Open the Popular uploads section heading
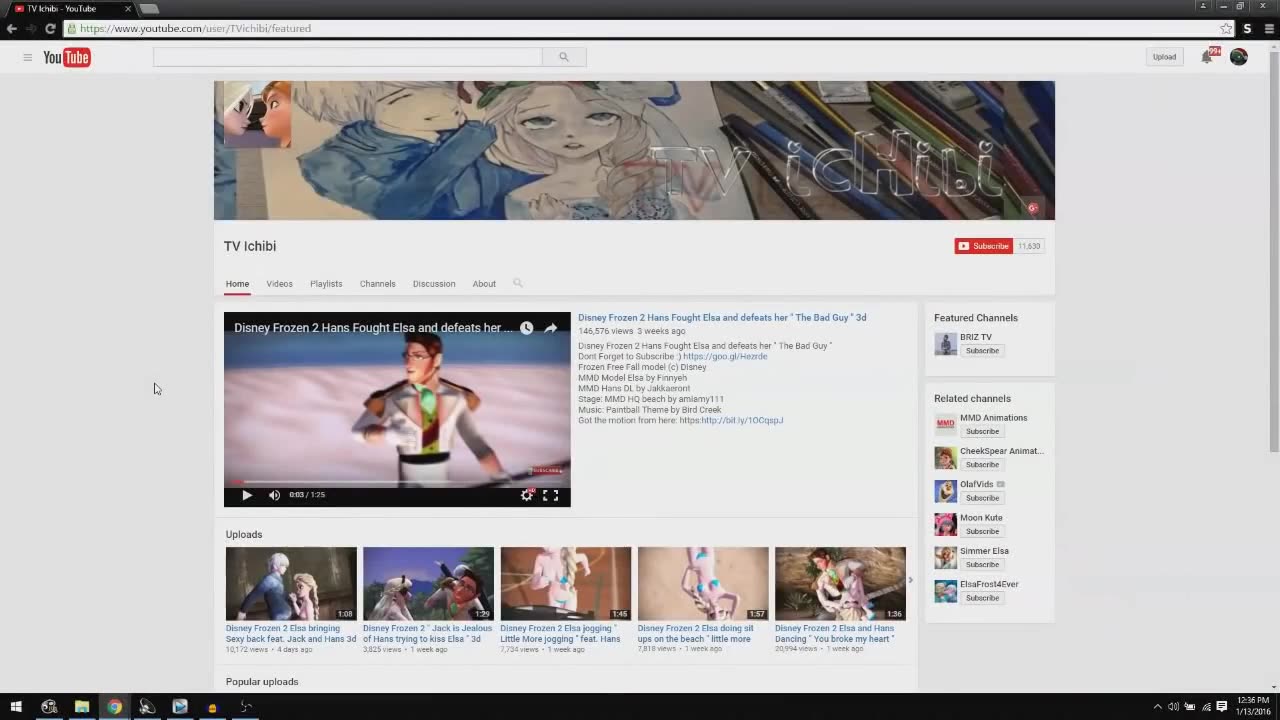 (x=262, y=682)
